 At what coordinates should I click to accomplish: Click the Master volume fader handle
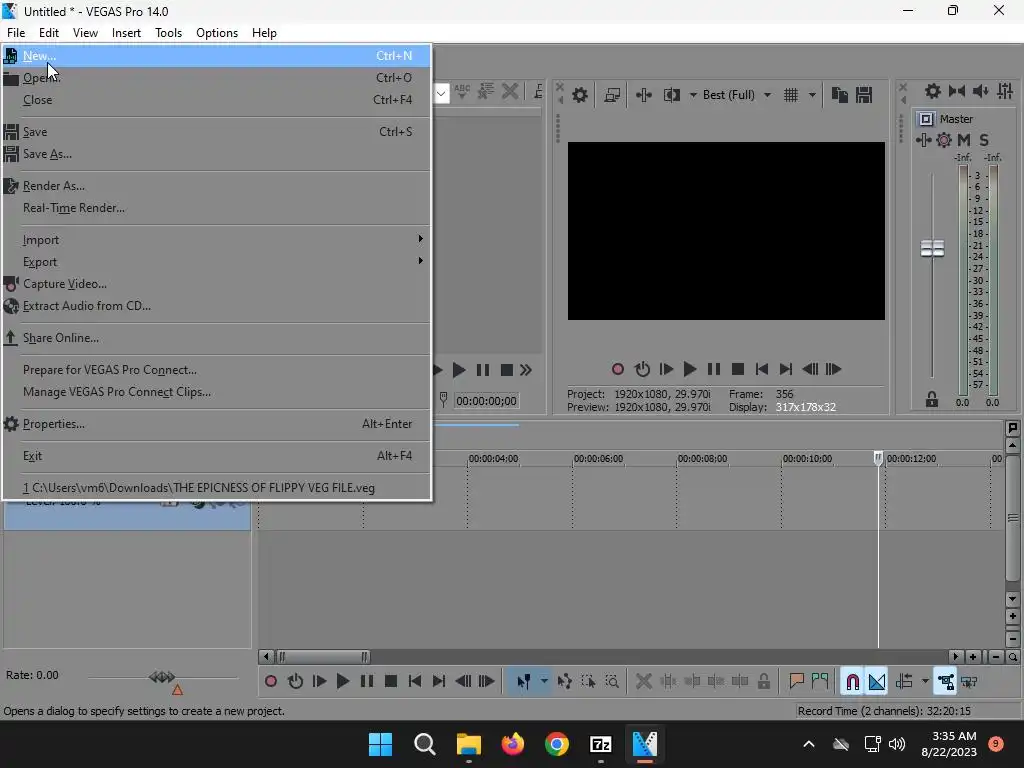tap(932, 248)
